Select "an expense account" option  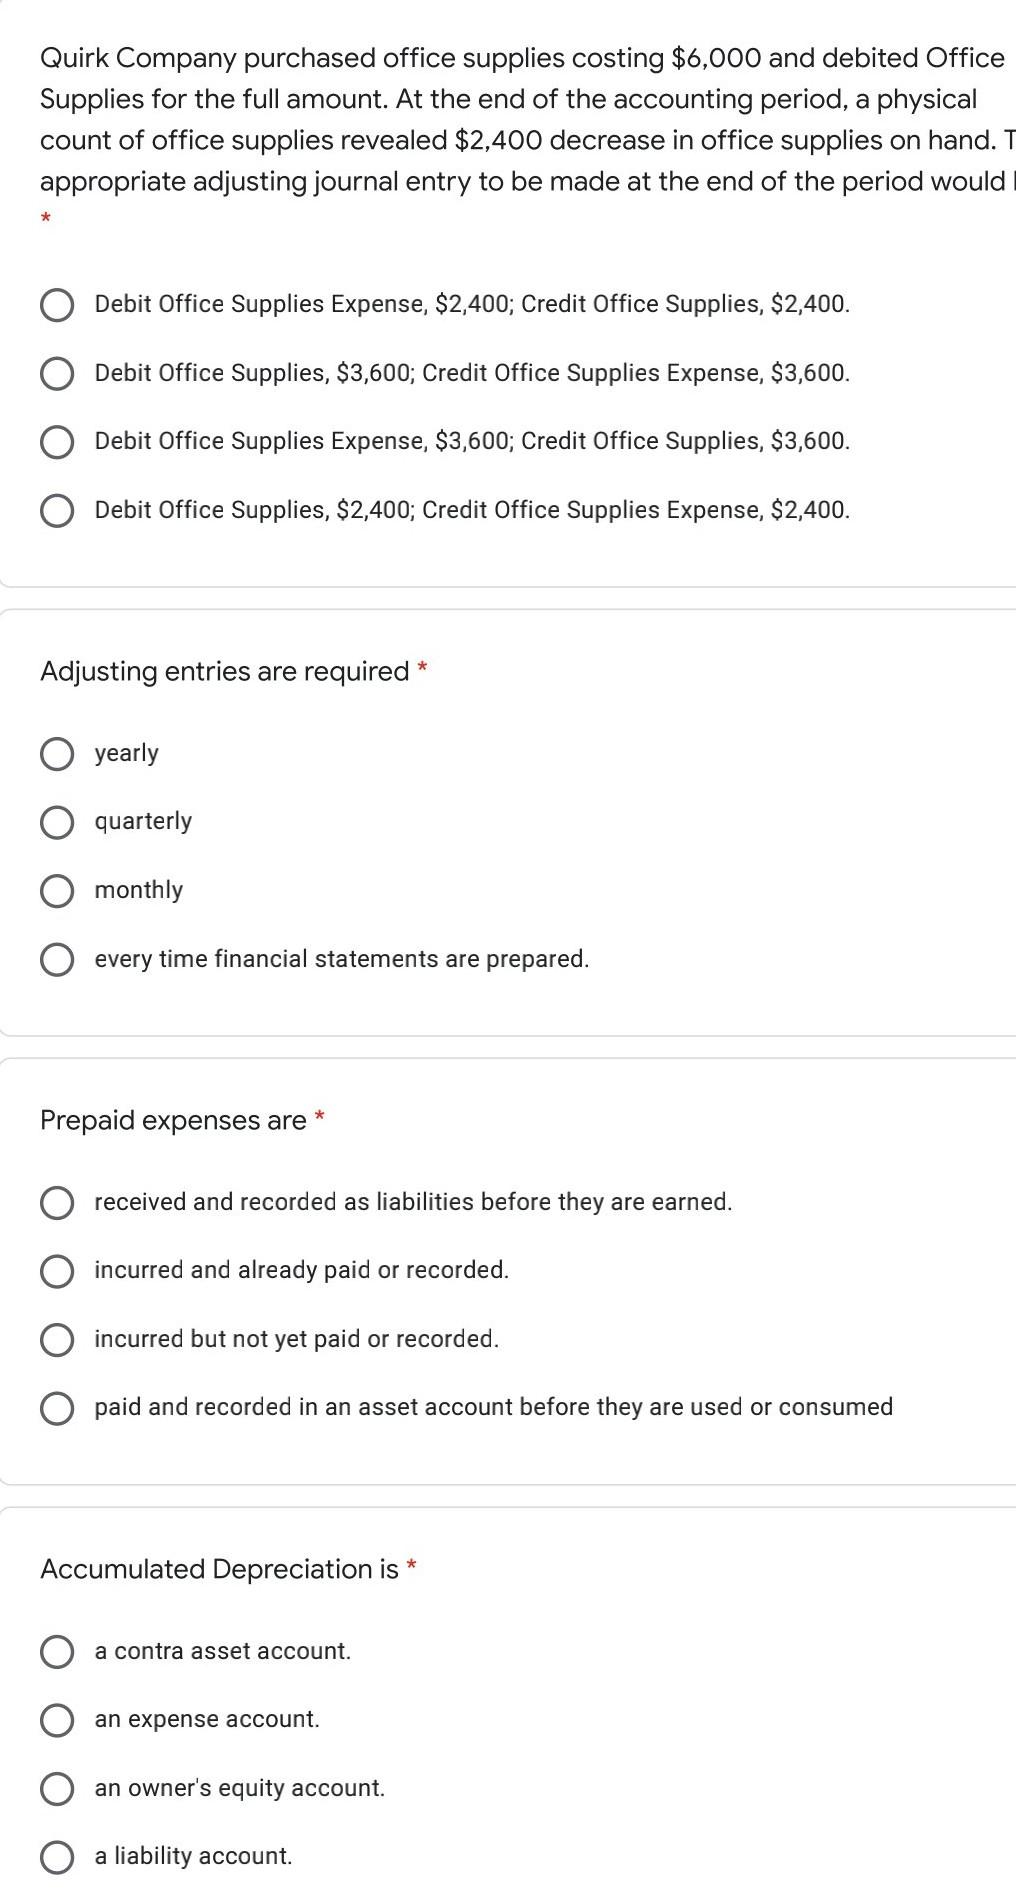pyautogui.click(x=57, y=1719)
